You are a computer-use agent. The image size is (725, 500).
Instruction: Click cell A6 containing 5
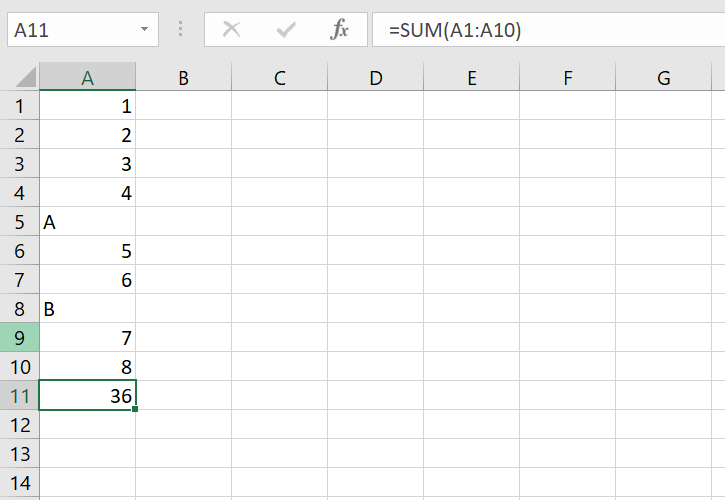87,251
